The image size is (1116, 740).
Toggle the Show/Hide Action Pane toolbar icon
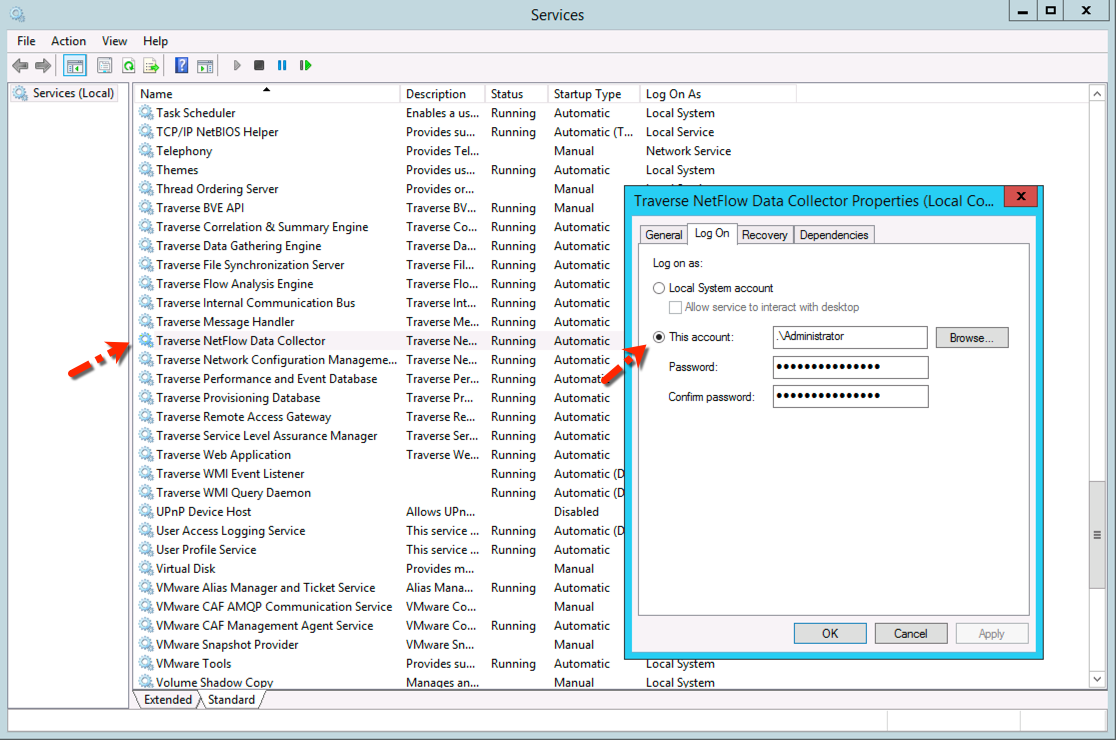[205, 66]
